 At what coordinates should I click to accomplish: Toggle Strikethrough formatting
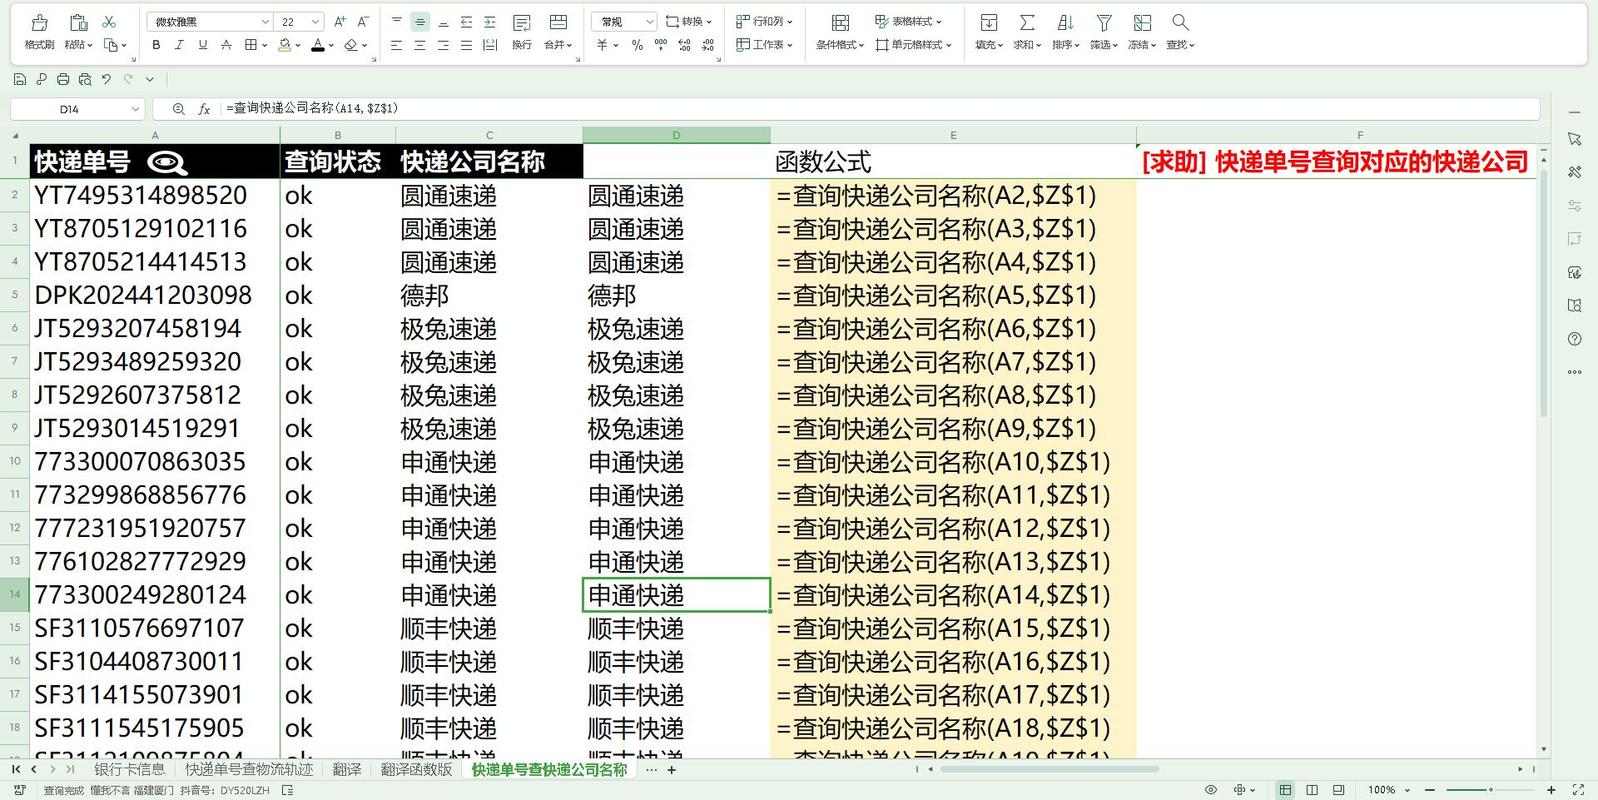(x=226, y=45)
